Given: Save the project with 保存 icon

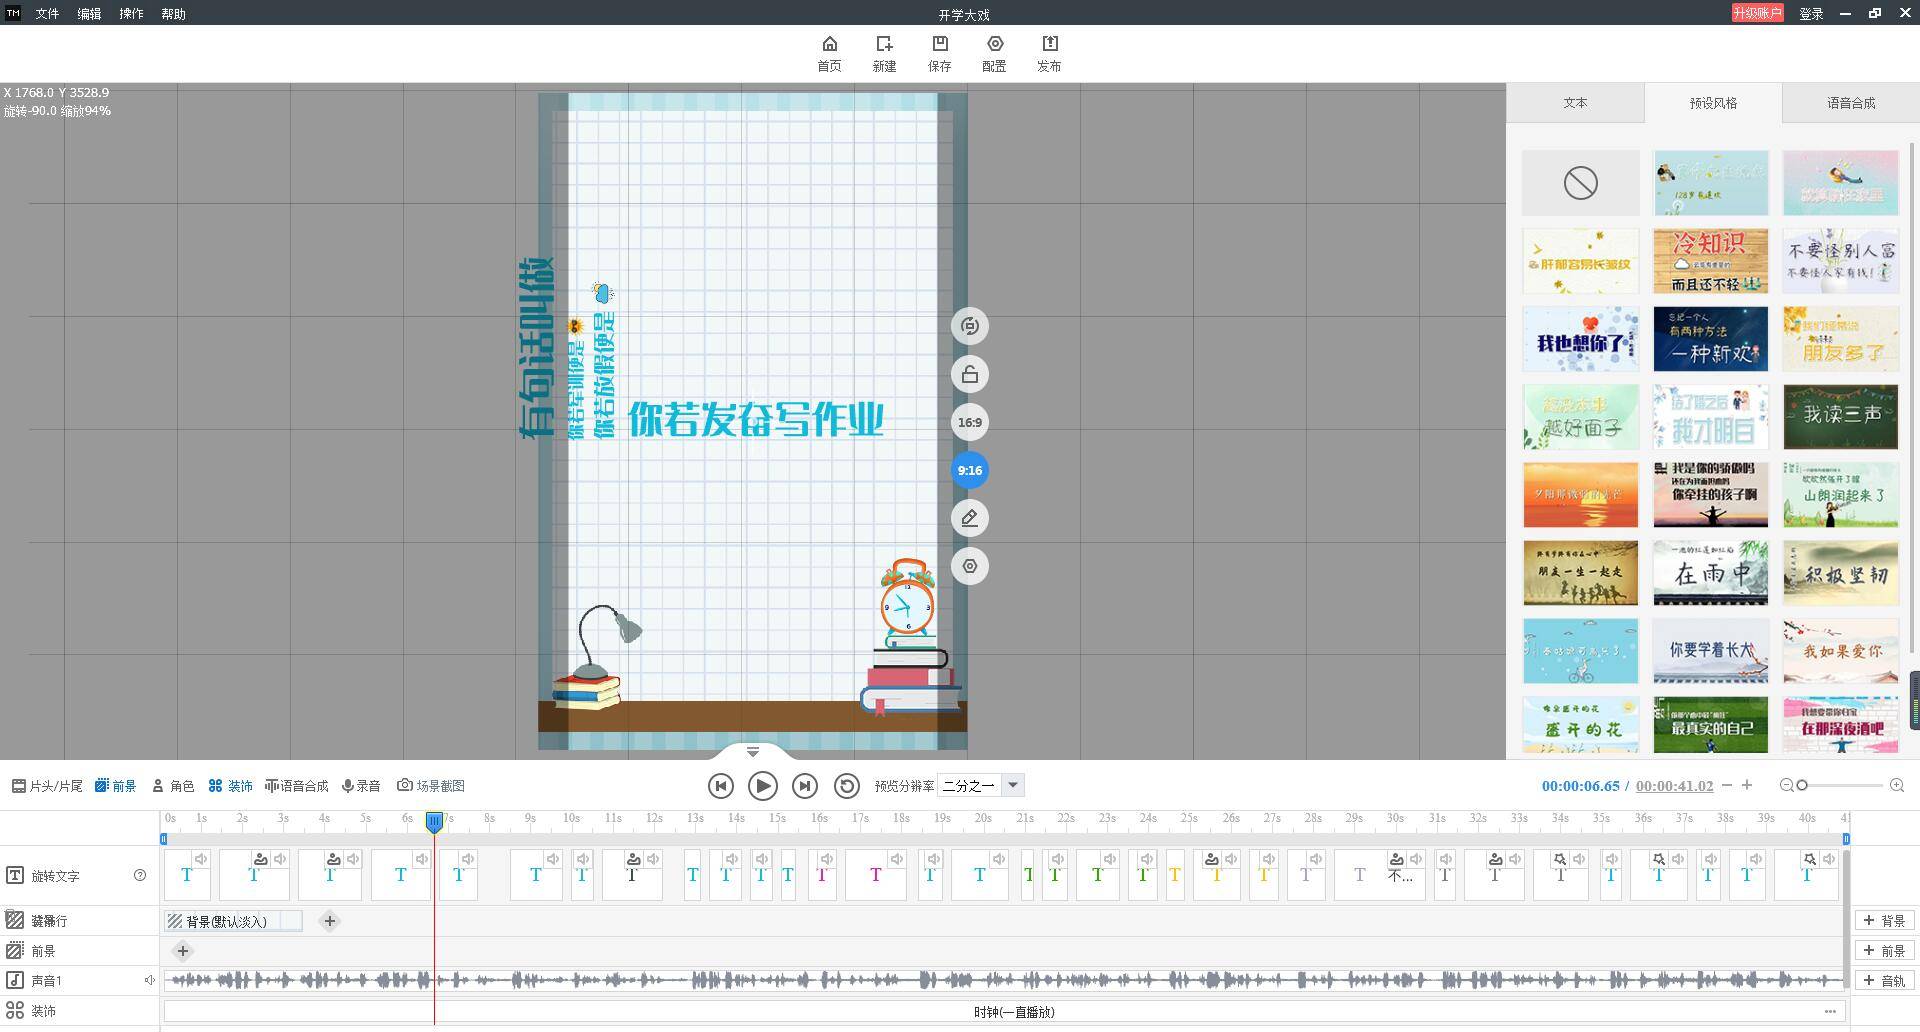Looking at the screenshot, I should (x=939, y=54).
